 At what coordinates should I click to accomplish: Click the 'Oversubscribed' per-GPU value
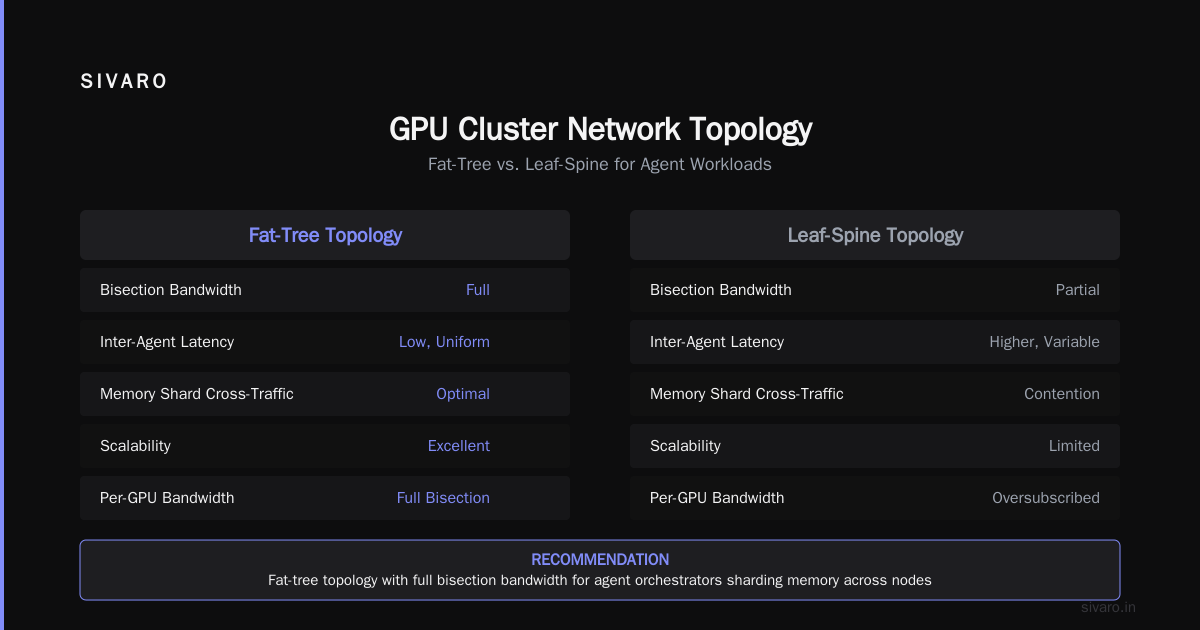(1046, 498)
